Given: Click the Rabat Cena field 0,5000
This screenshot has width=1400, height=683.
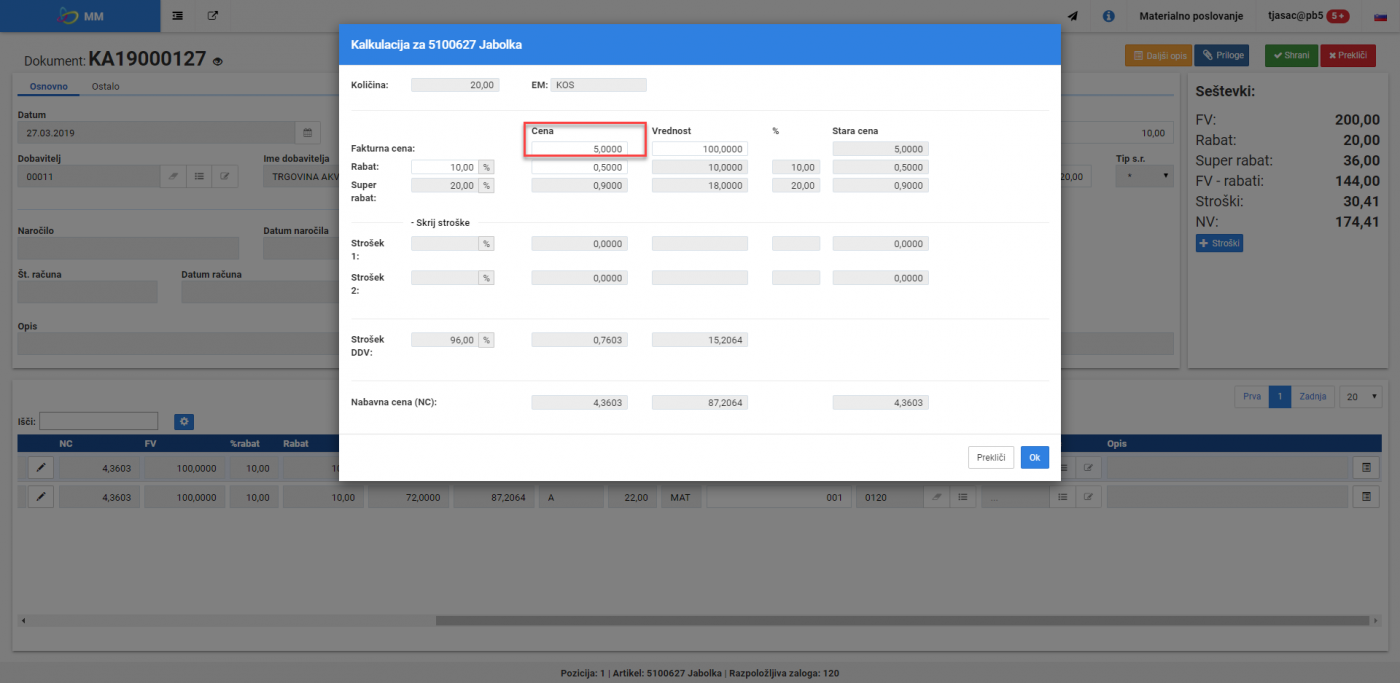Looking at the screenshot, I should pos(580,167).
